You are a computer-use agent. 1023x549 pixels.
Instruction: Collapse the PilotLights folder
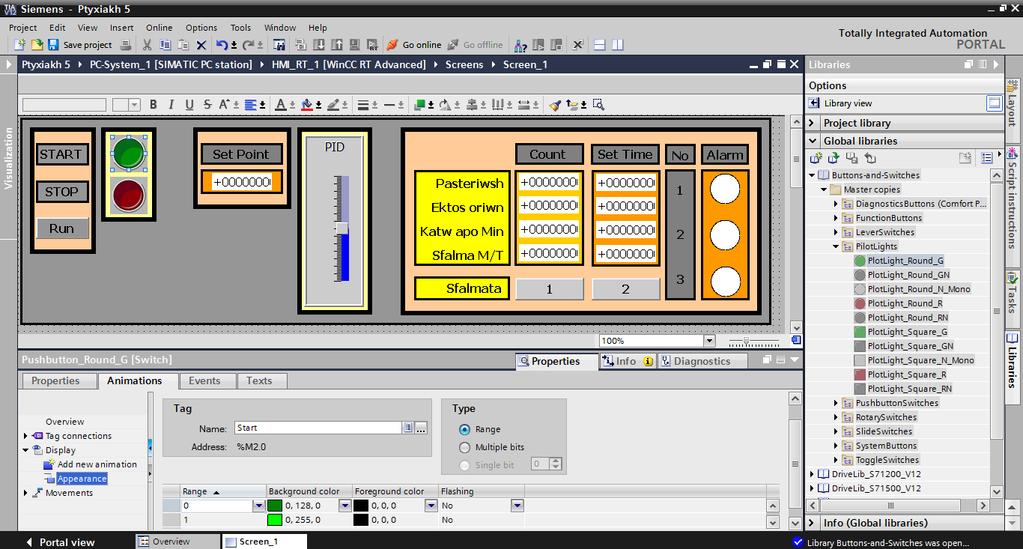pos(835,247)
